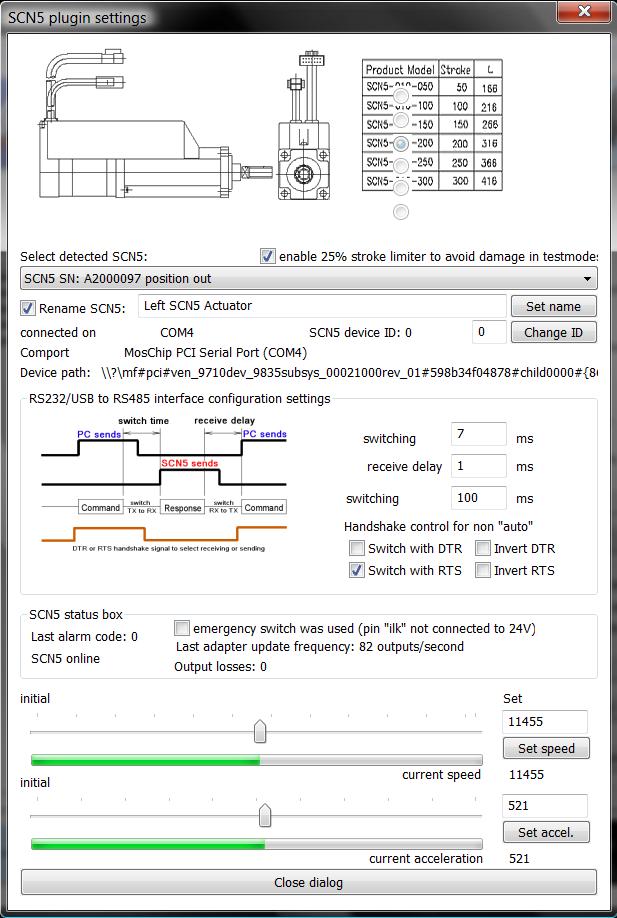Click the SCN5 device ID input field
617x918 pixels.
point(489,332)
